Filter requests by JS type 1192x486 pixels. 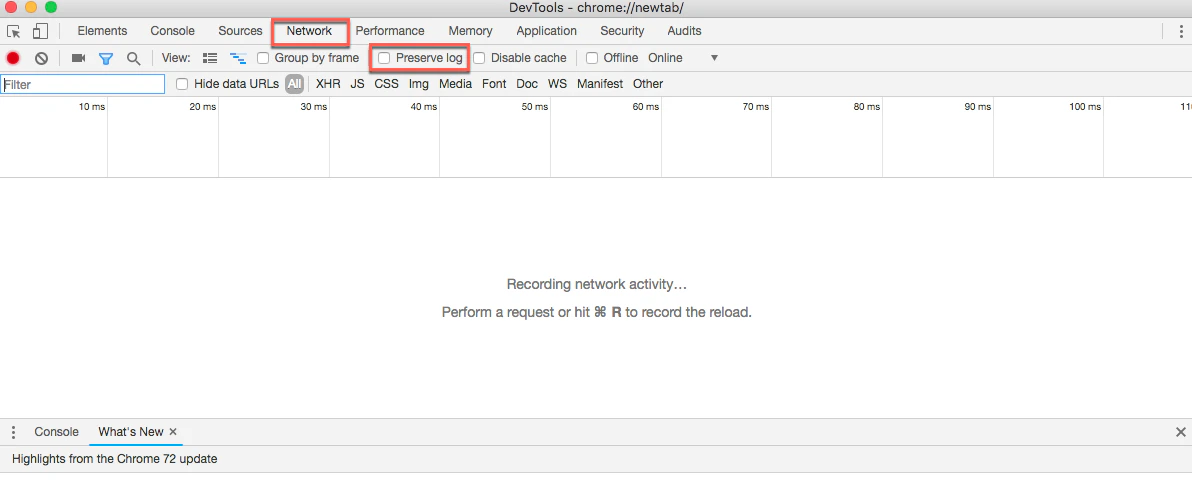click(x=357, y=84)
